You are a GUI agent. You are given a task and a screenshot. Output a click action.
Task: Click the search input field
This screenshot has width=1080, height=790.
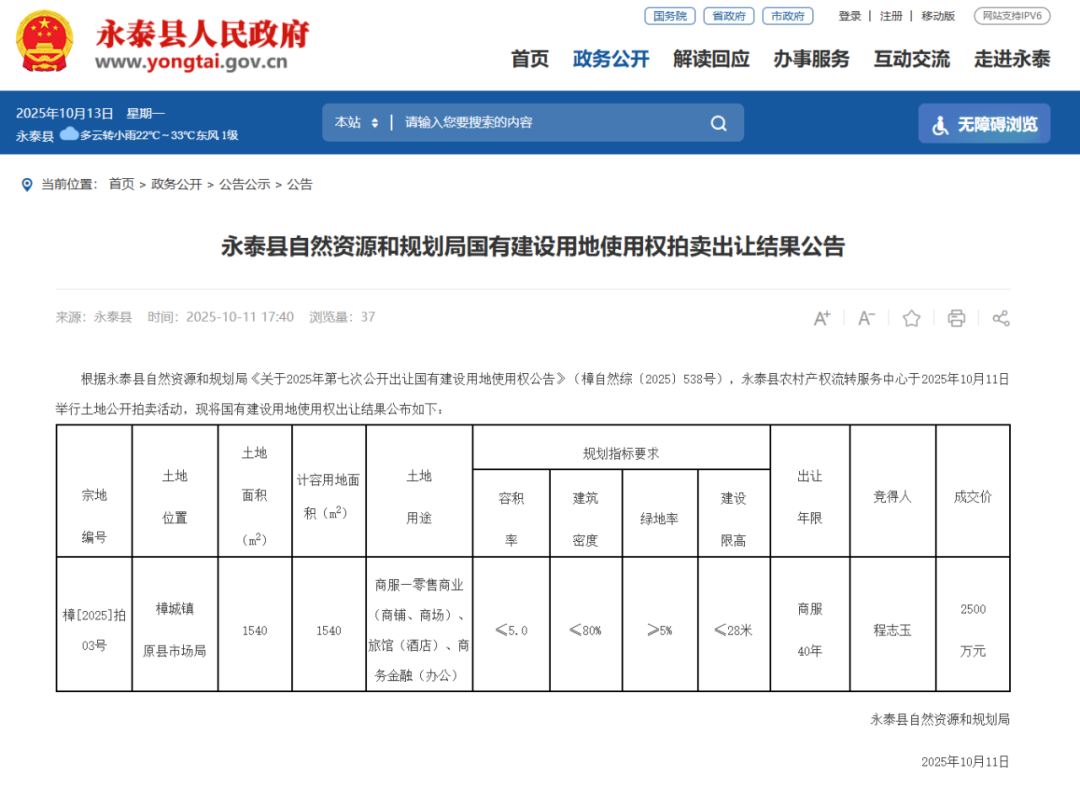[550, 123]
